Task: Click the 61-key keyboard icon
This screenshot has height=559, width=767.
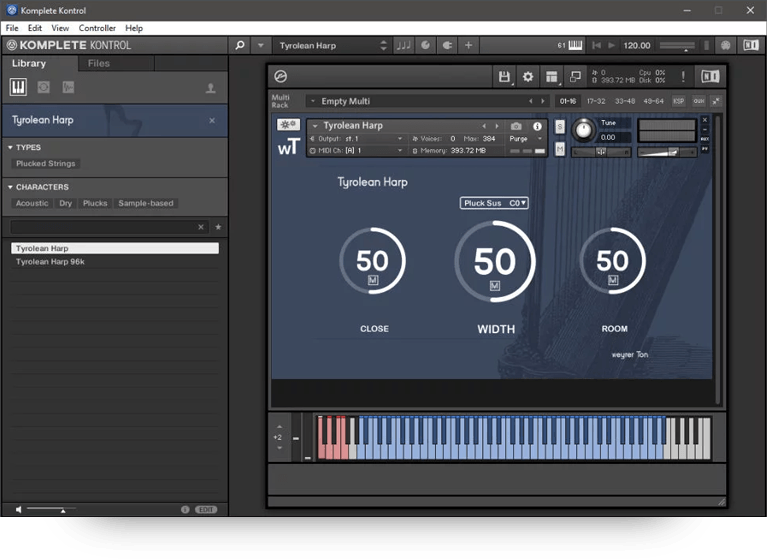Action: point(575,45)
